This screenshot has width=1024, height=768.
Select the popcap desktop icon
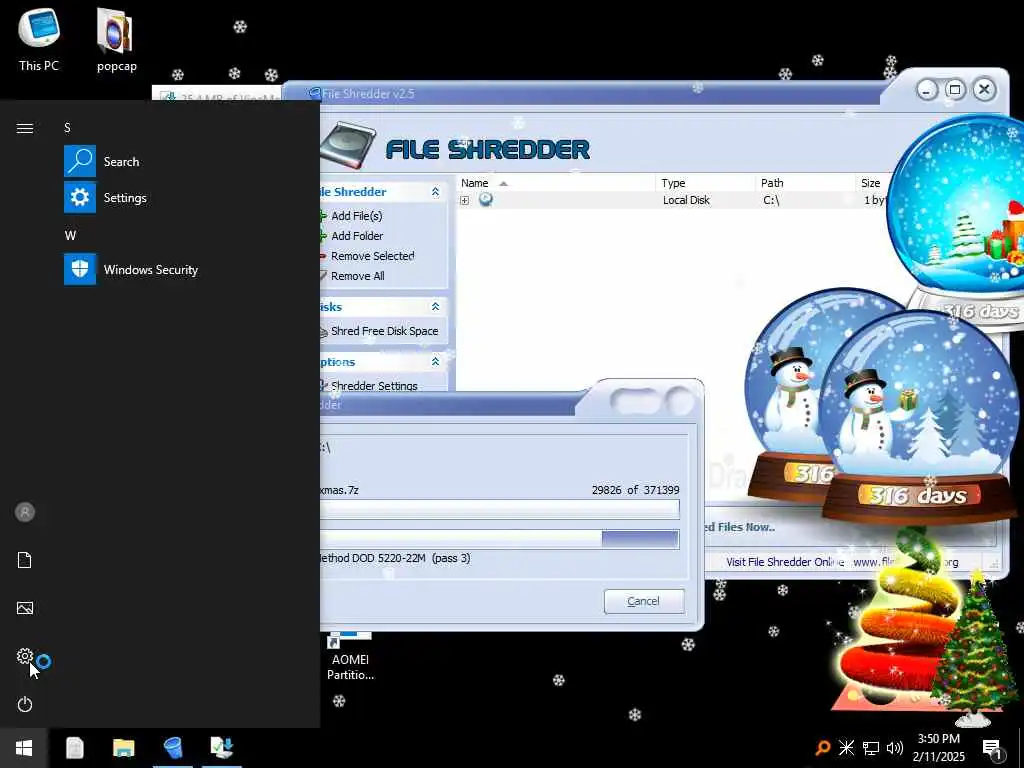(116, 39)
